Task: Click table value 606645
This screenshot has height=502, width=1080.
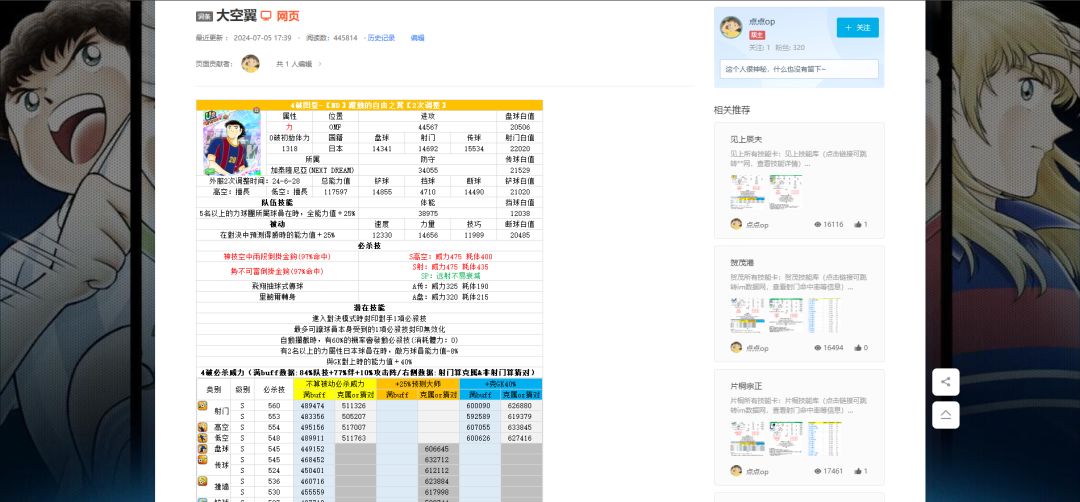Action: click(437, 448)
